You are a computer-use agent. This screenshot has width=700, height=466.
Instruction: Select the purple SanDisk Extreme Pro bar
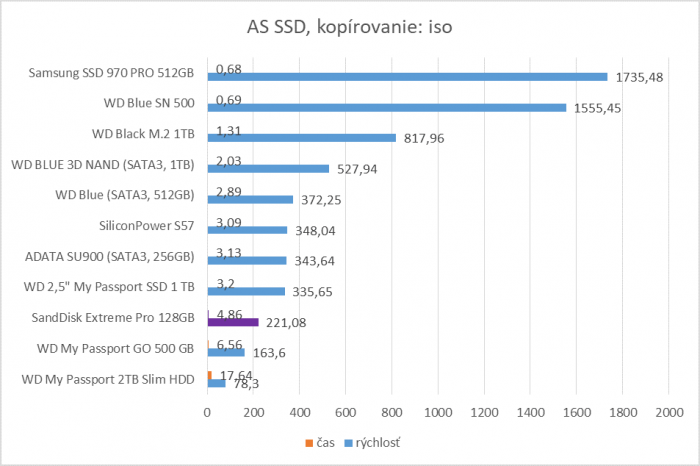[x=233, y=322]
